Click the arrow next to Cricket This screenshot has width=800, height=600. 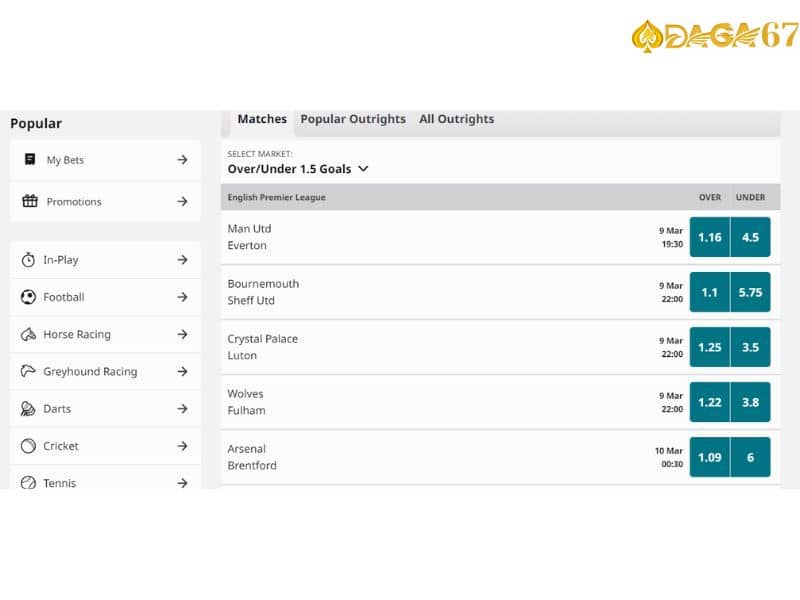pos(183,446)
